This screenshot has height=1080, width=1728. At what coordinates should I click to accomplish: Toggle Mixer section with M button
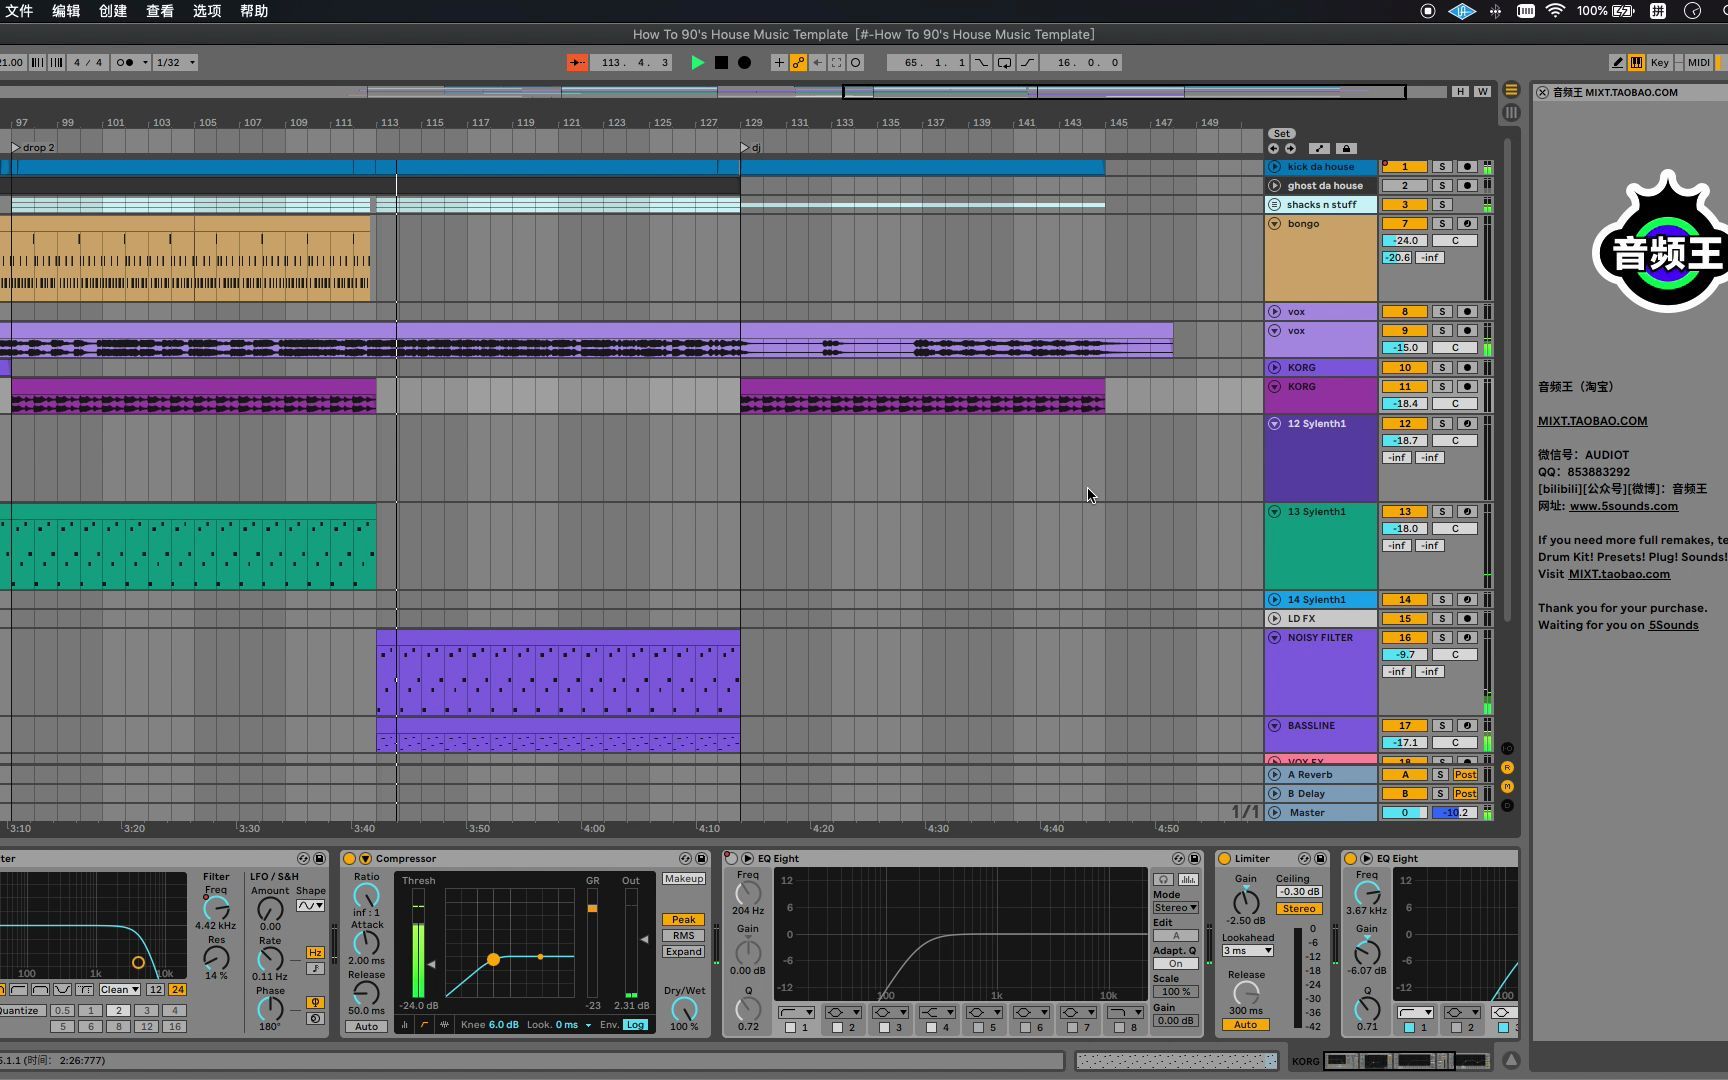pos(1507,786)
